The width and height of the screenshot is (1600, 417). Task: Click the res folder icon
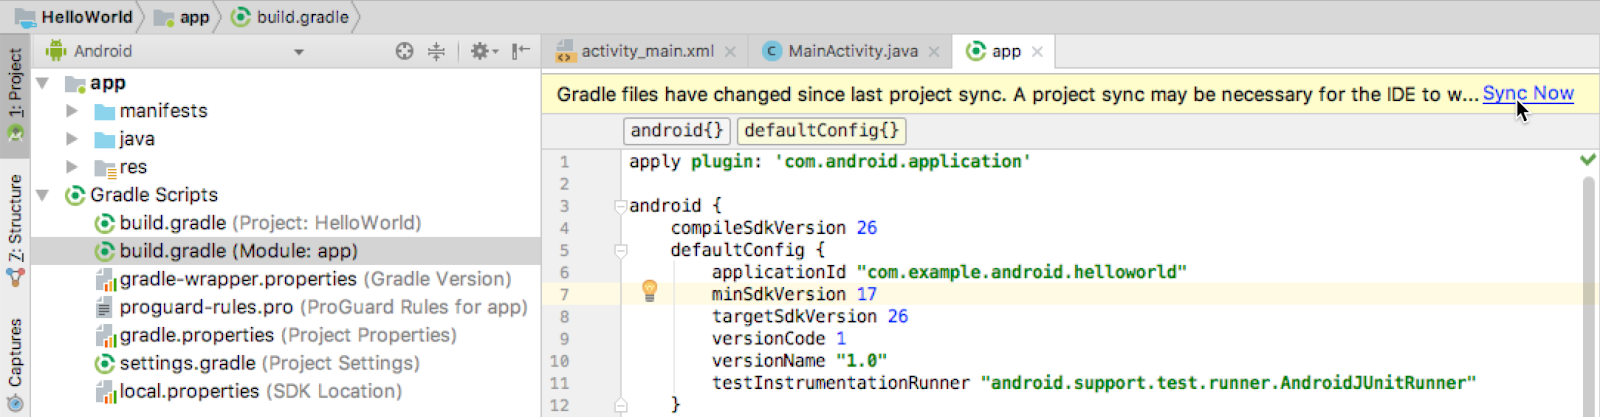coord(104,167)
